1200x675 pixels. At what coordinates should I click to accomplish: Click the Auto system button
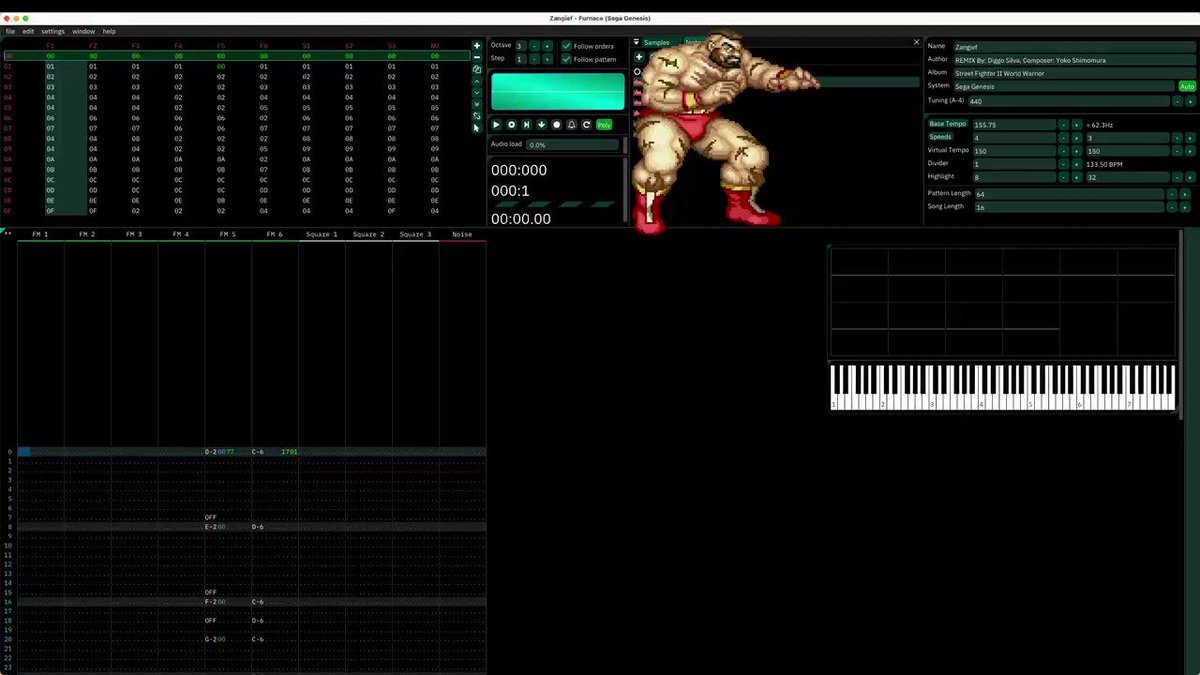(x=1187, y=86)
